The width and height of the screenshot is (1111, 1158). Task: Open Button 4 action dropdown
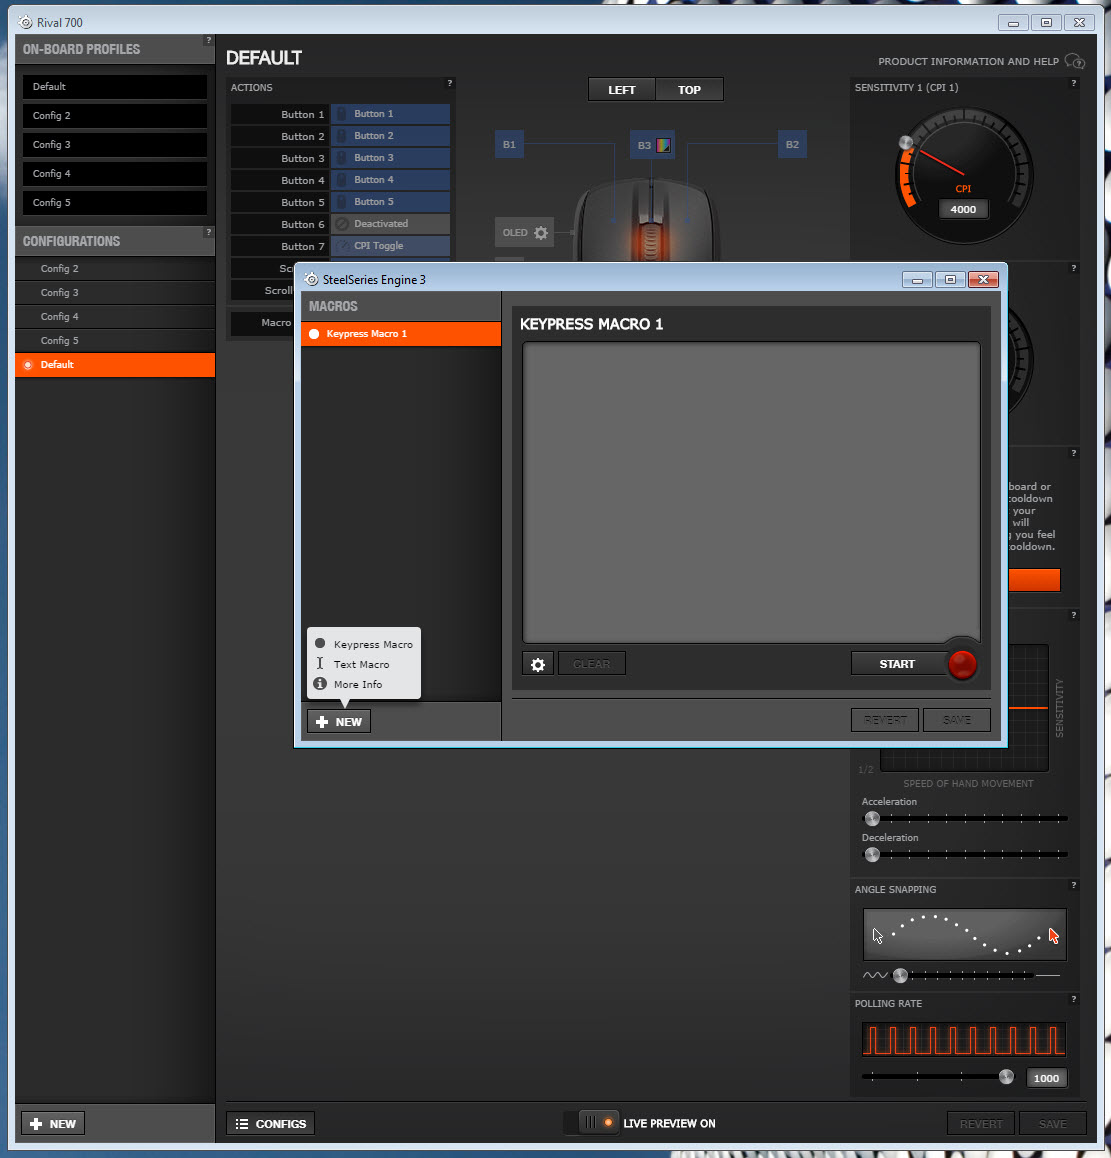(390, 179)
